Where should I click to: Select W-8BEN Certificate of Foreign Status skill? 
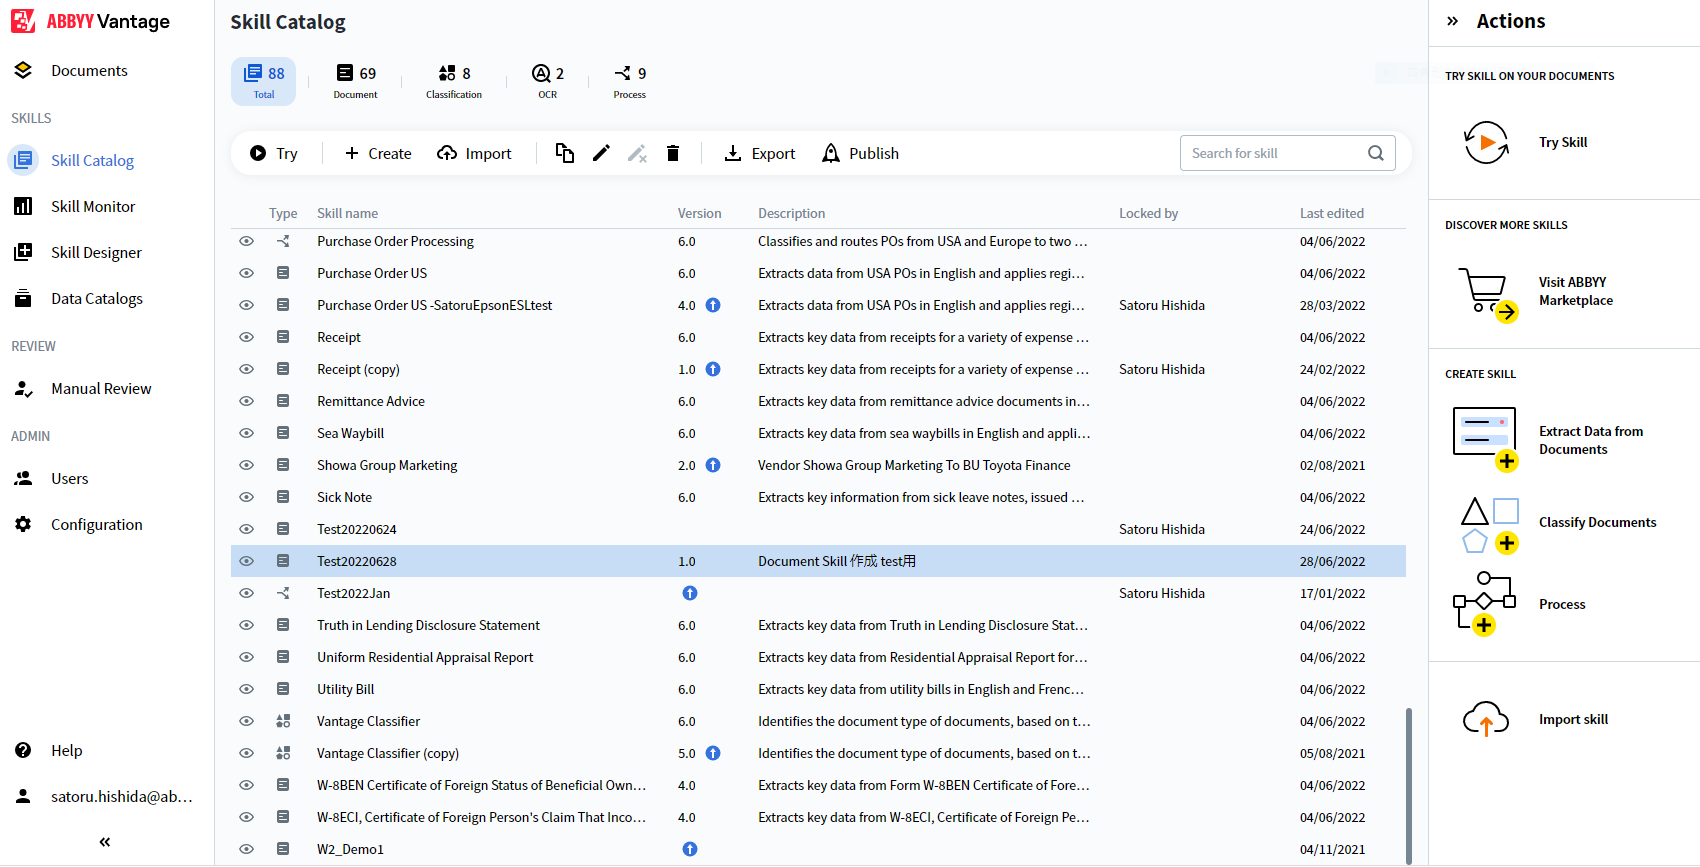[x=481, y=785]
